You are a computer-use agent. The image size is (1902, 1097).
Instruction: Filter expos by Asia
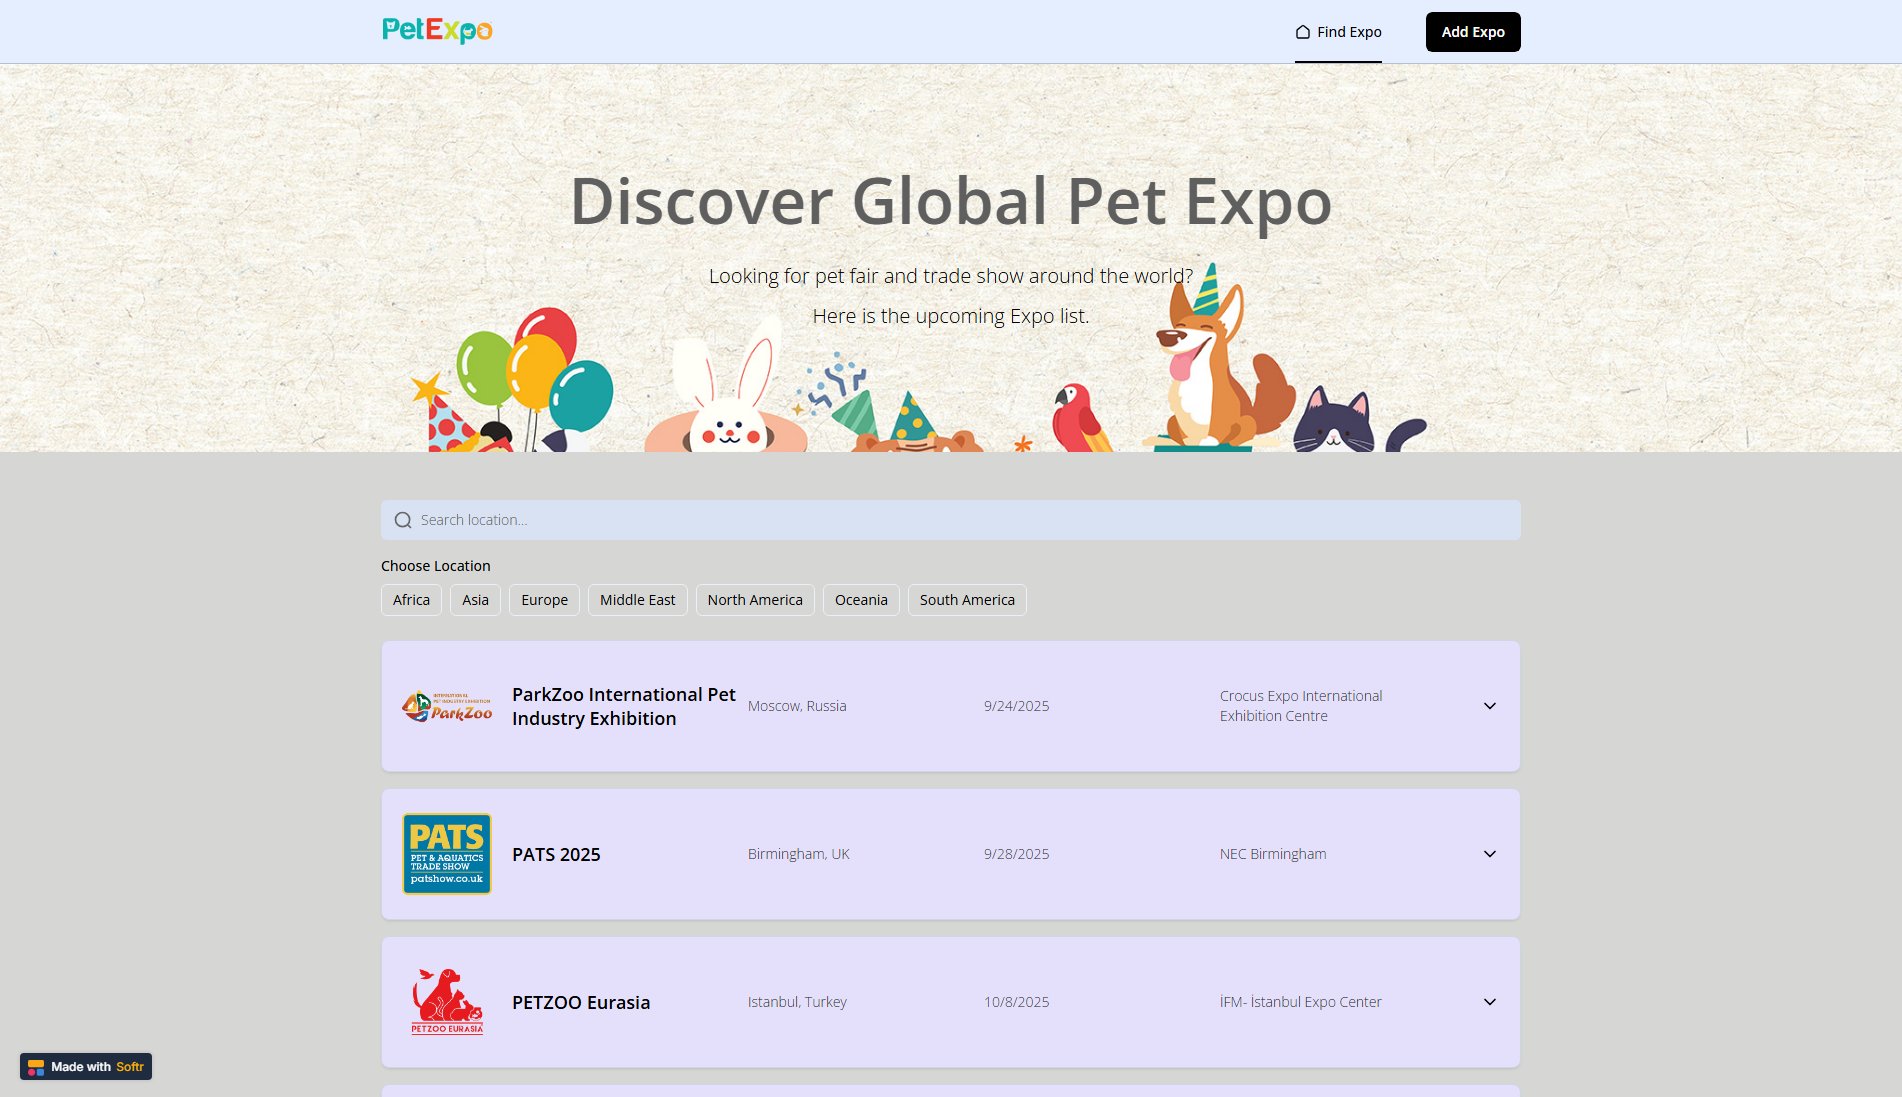[x=475, y=600]
